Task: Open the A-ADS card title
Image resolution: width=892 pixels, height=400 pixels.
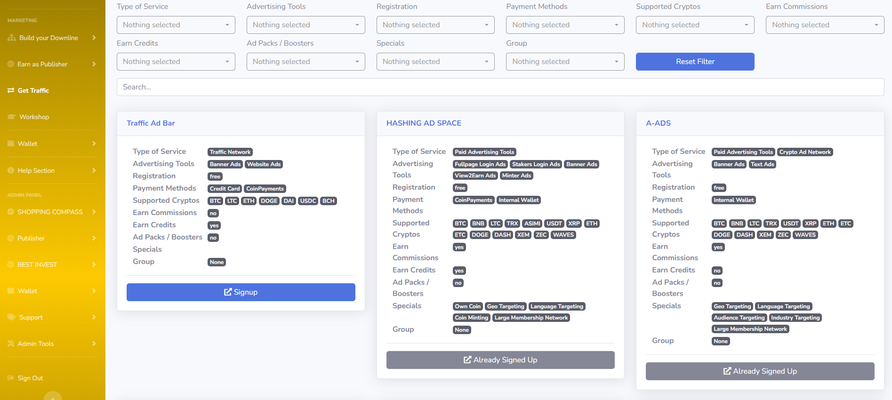Action: [x=658, y=123]
